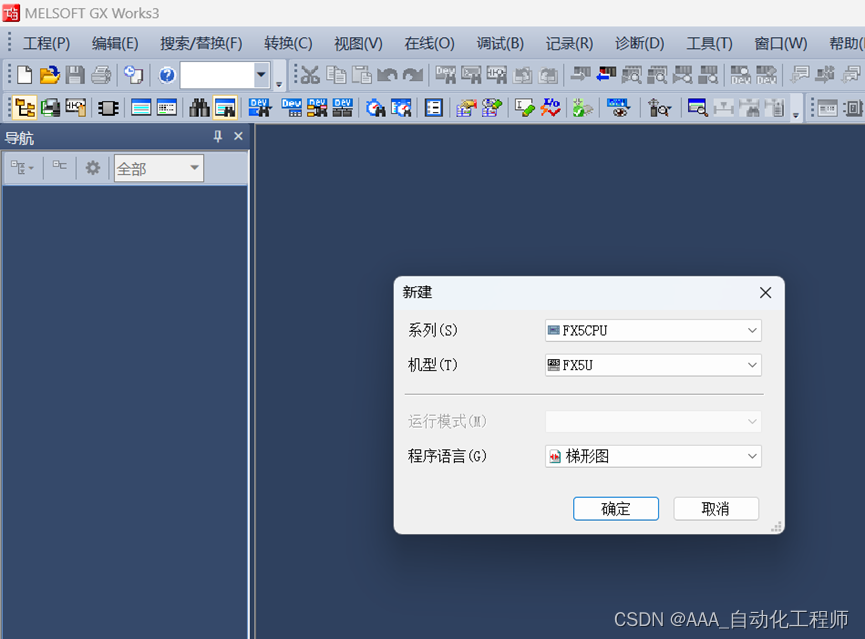Open the 在线(O) menu
Image resolution: width=865 pixels, height=639 pixels.
coord(429,43)
